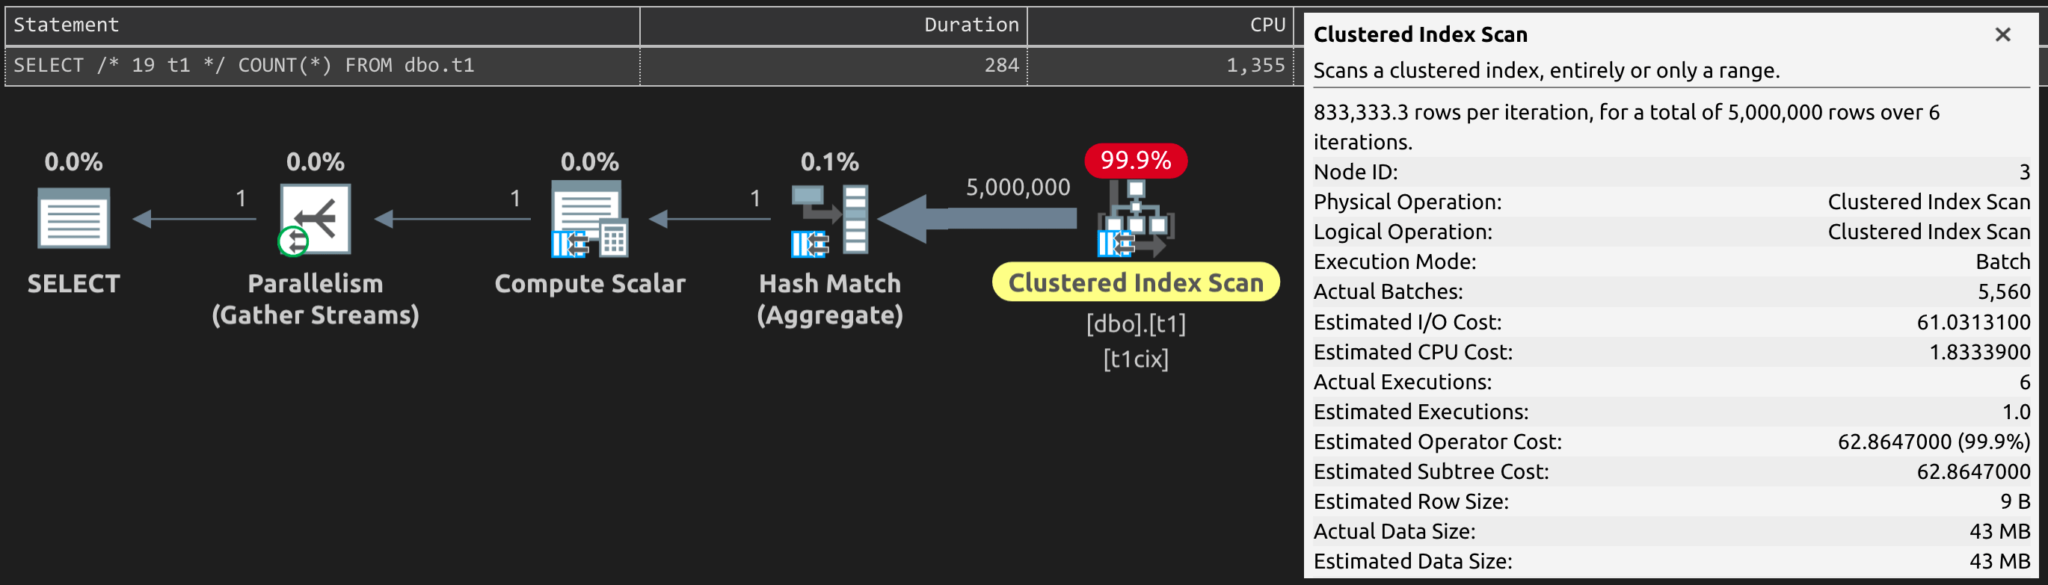Click the Actual Batches property row
2048x585 pixels.
click(1670, 292)
